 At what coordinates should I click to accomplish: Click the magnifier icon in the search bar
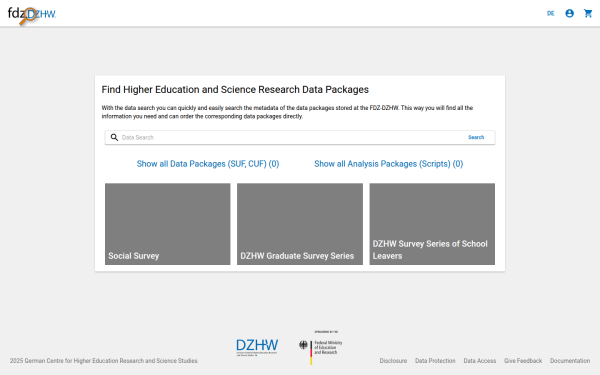pyautogui.click(x=114, y=137)
